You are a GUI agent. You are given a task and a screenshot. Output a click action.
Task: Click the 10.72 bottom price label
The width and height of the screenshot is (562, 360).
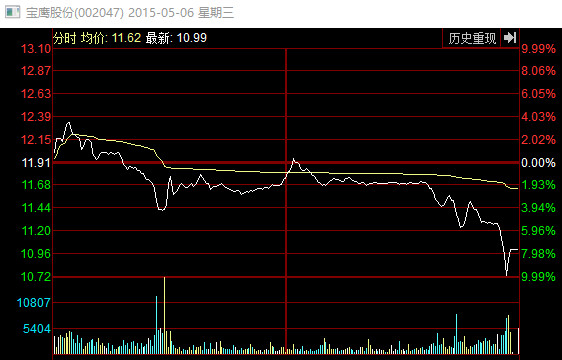[36, 277]
